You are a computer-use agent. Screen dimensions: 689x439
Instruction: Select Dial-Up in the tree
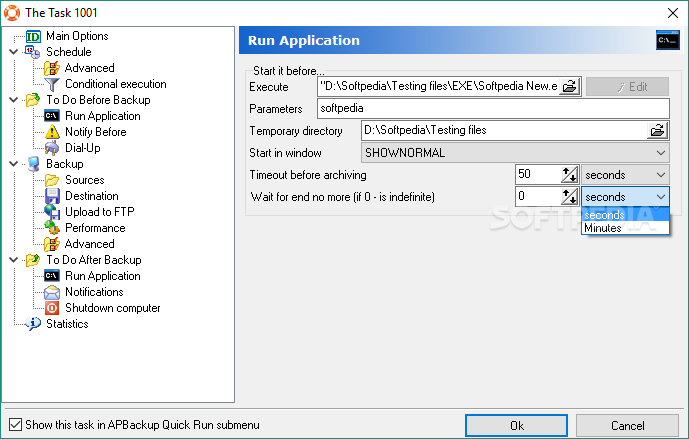click(x=83, y=148)
